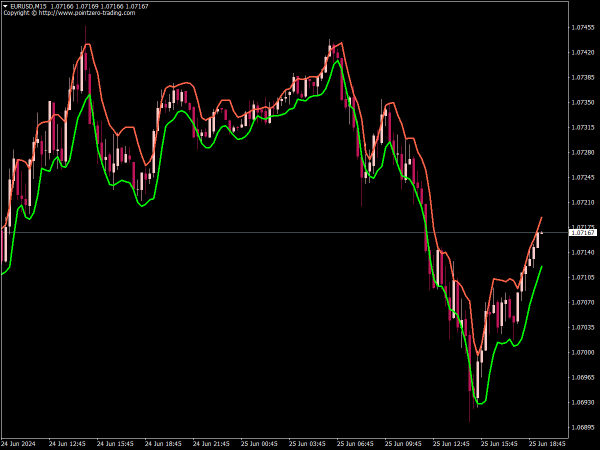Click the EURUSD,M15 symbol title text
Image resolution: width=600 pixels, height=450 pixels.
pyautogui.click(x=26, y=6)
